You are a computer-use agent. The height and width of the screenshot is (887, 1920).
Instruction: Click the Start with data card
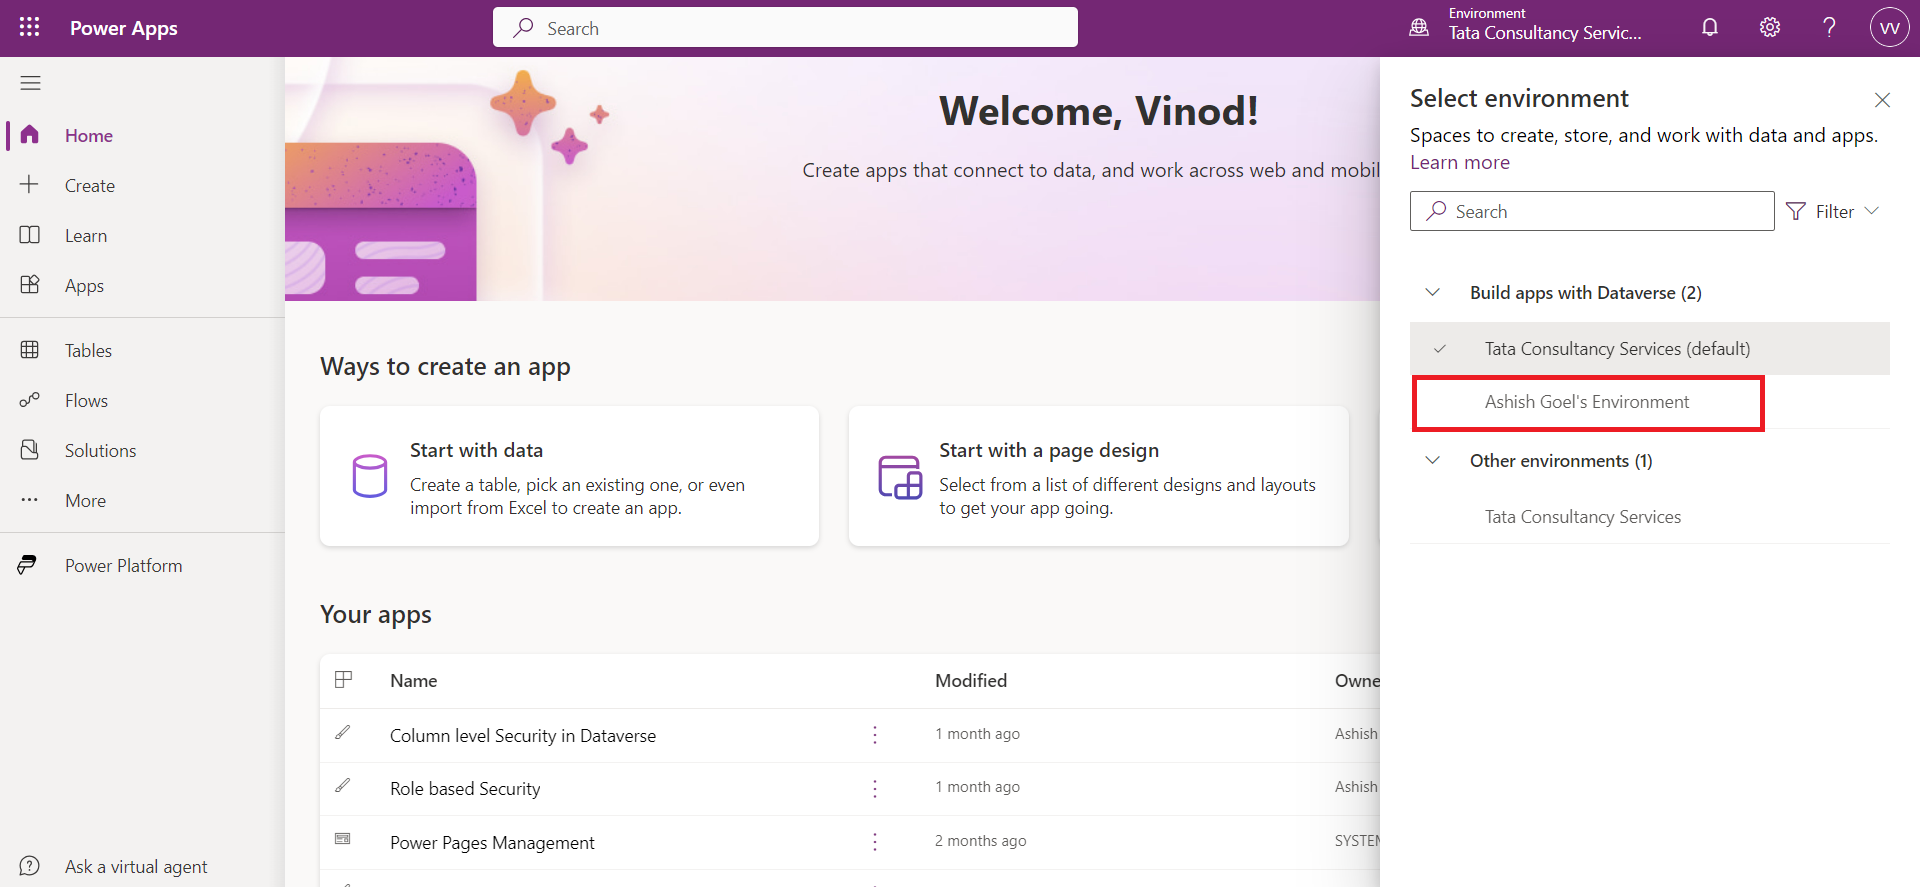(569, 476)
